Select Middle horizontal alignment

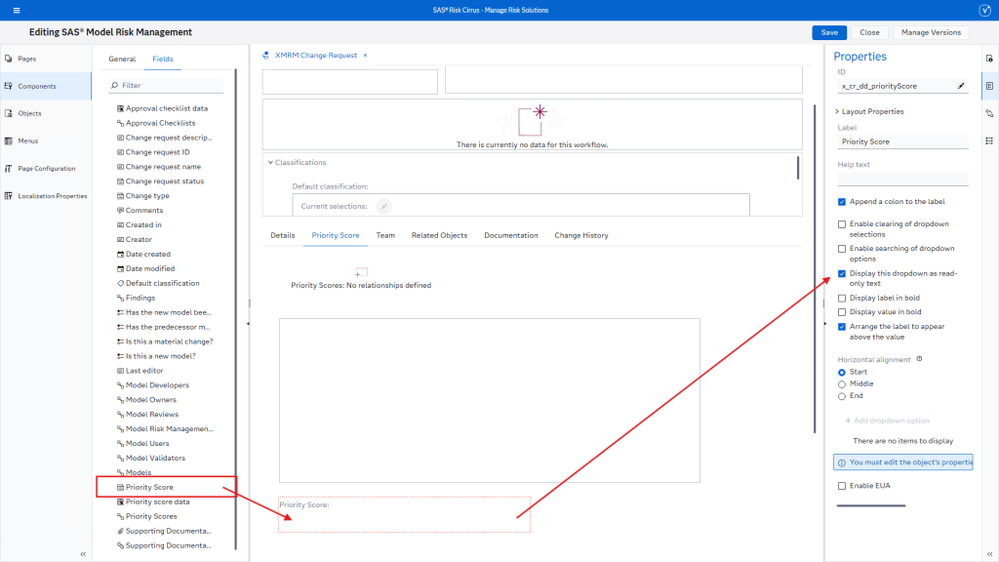click(842, 384)
